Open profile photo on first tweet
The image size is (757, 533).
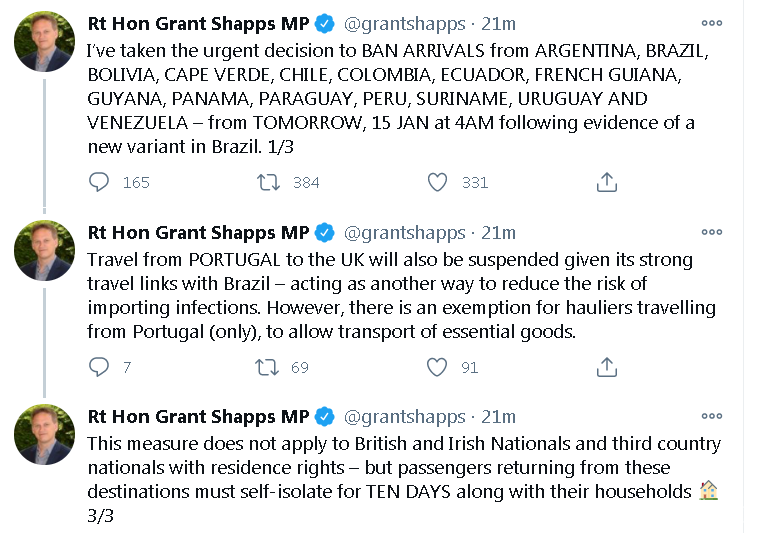(x=45, y=41)
